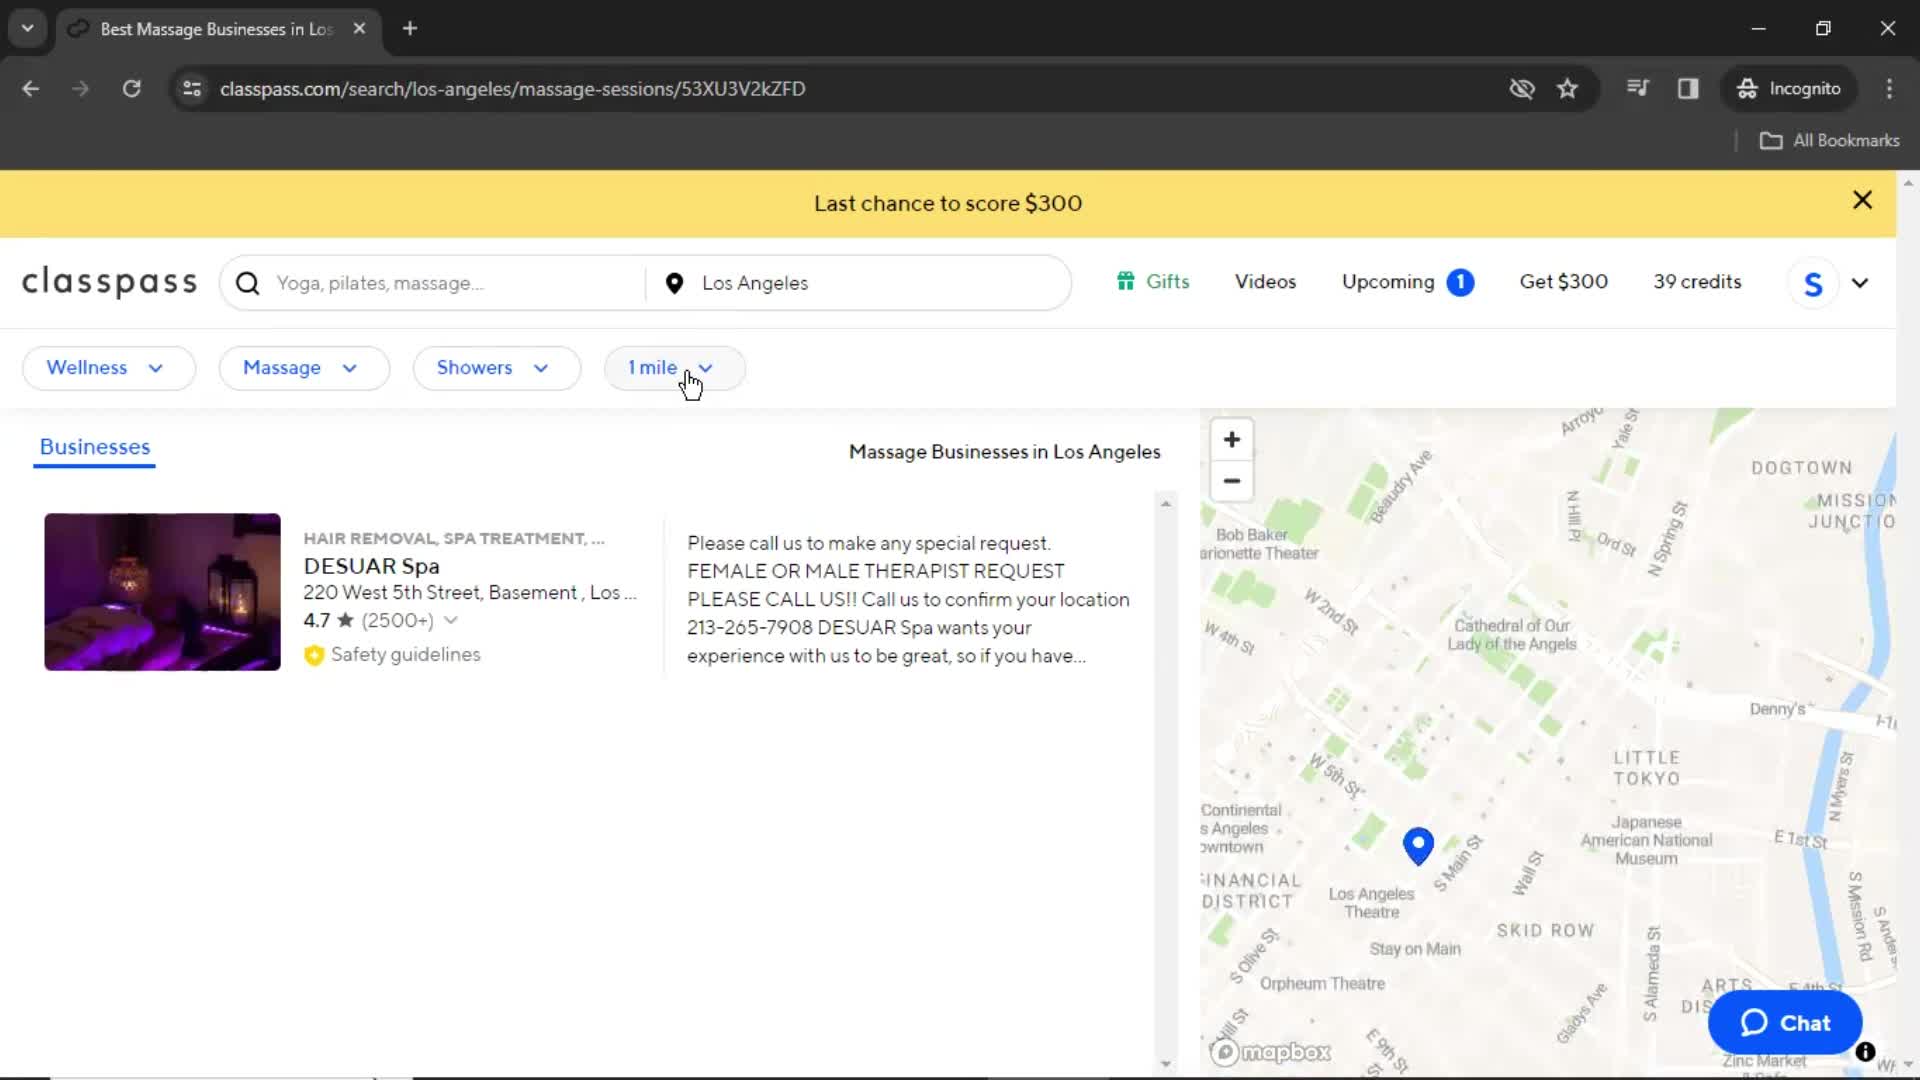
Task: Go to ClassPass home via logo
Action: 109,283
